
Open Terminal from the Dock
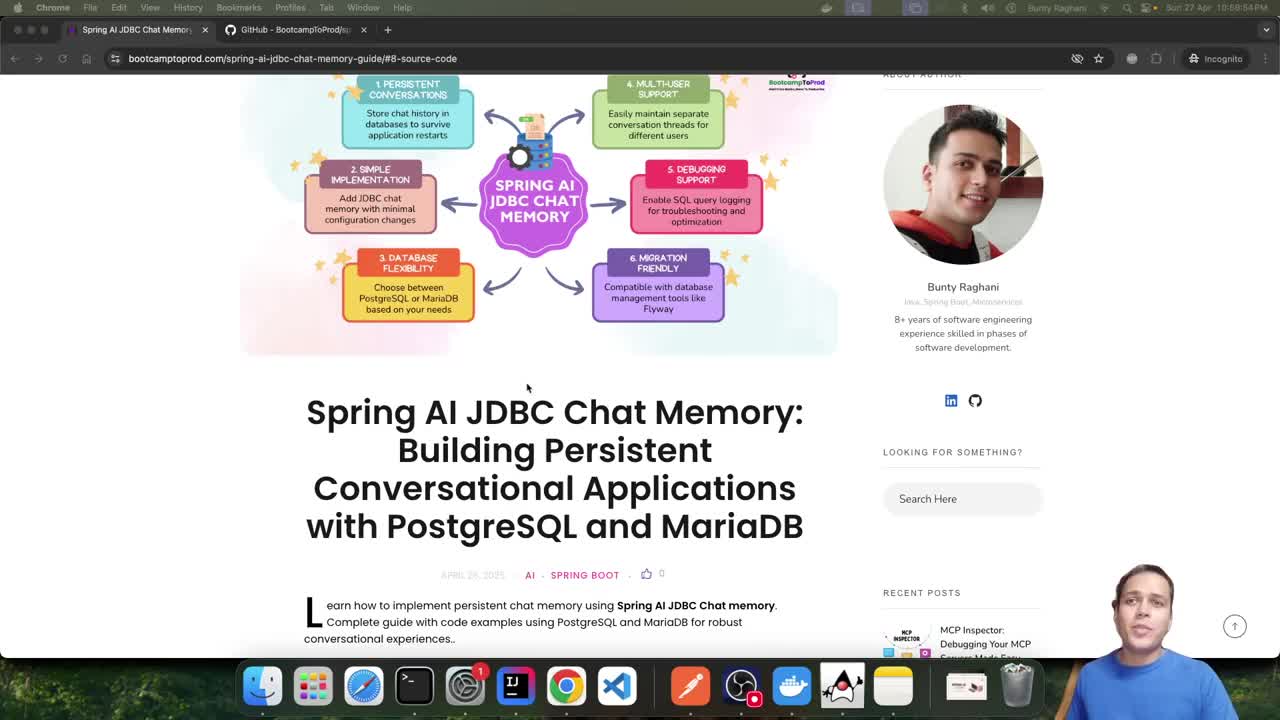tap(414, 686)
